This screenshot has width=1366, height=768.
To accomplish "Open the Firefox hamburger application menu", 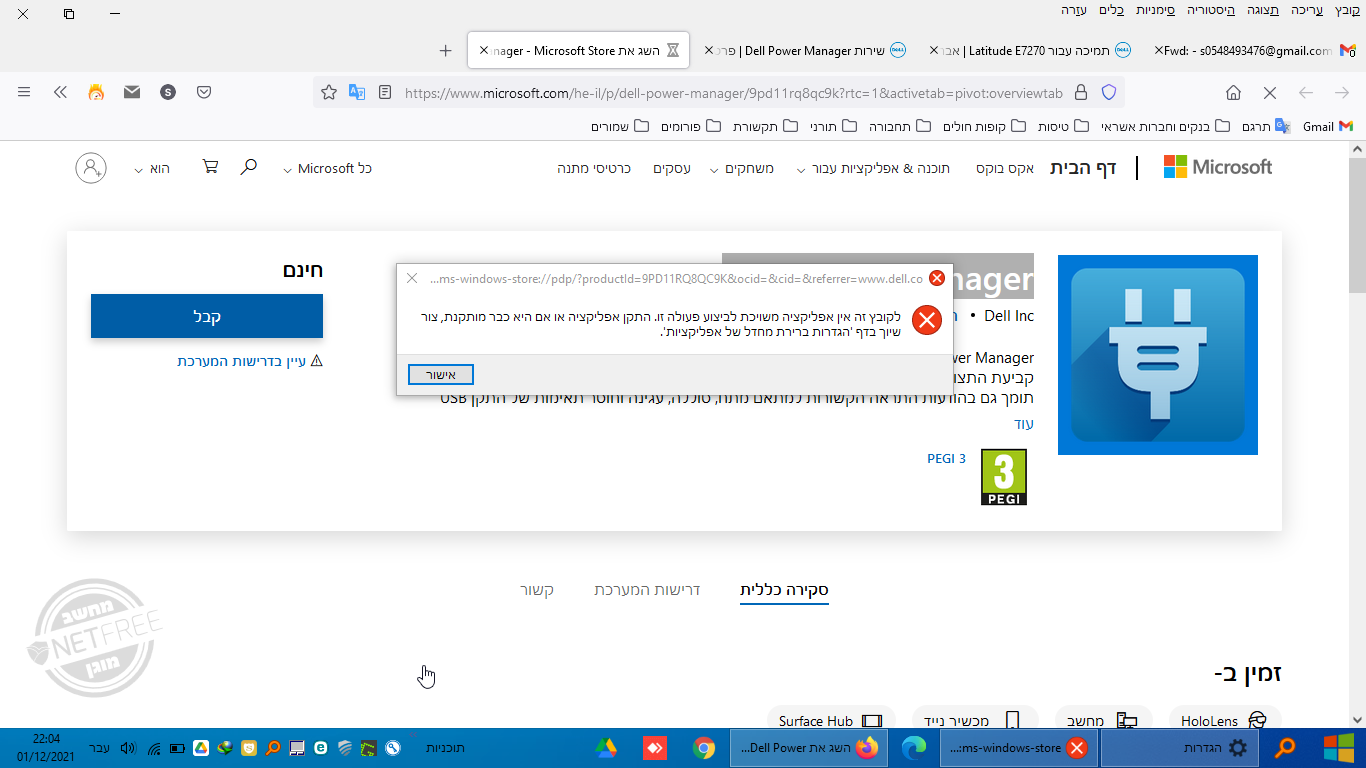I will (x=24, y=92).
